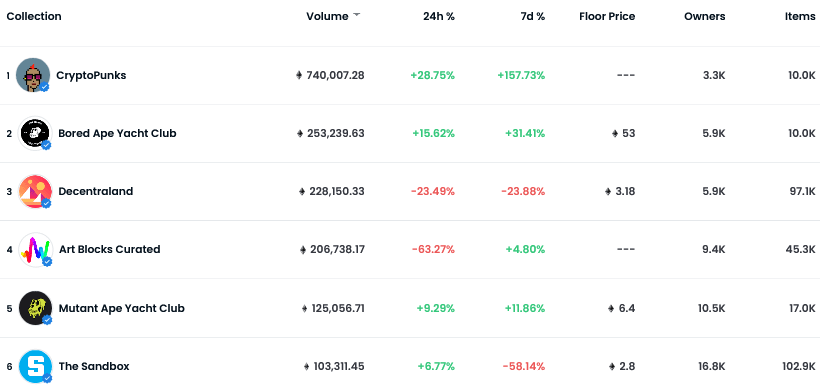
Task: Click the Mutant Ape Yacht Club avatar
Action: tap(35, 308)
